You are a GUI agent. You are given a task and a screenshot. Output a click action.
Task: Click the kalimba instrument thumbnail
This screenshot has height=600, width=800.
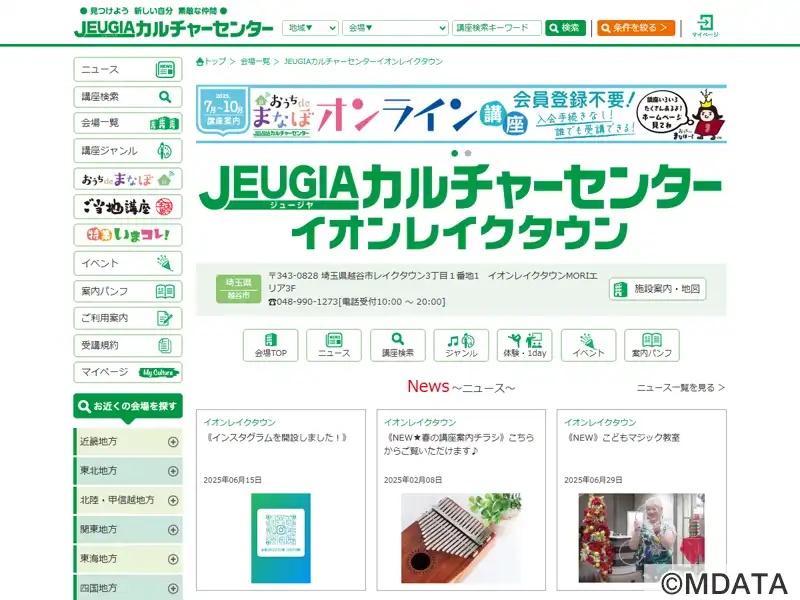(461, 538)
